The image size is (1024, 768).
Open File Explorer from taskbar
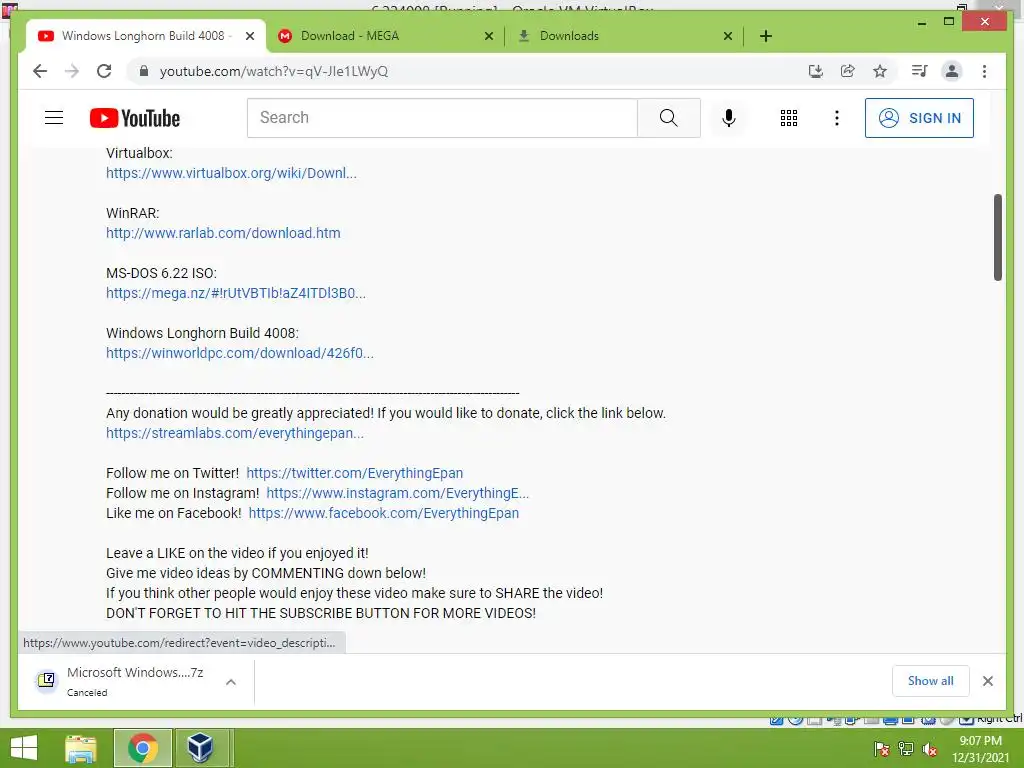point(80,748)
